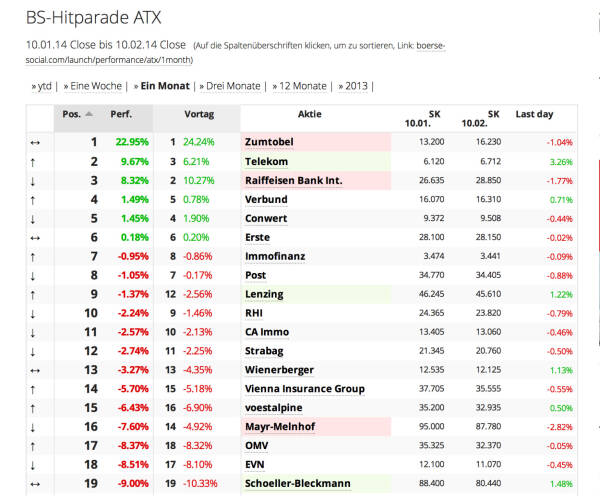600x496 pixels.
Task: Open the Zumtobel stock link
Action: [269, 142]
